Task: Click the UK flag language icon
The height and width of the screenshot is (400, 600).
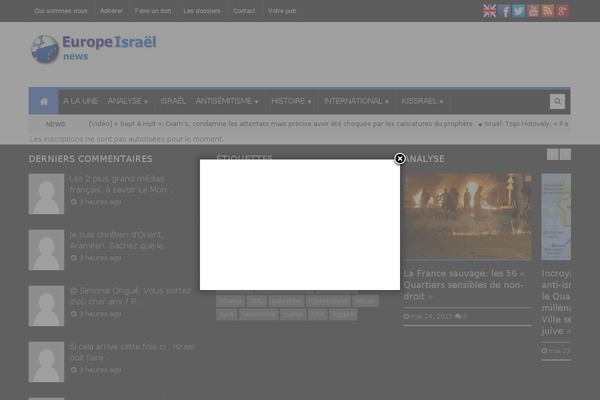Action: (x=489, y=11)
